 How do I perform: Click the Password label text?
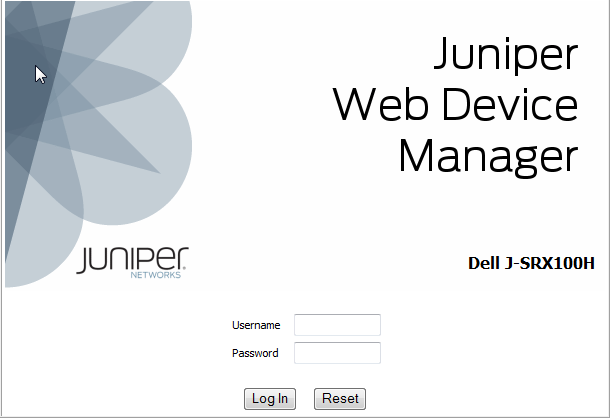tap(255, 353)
